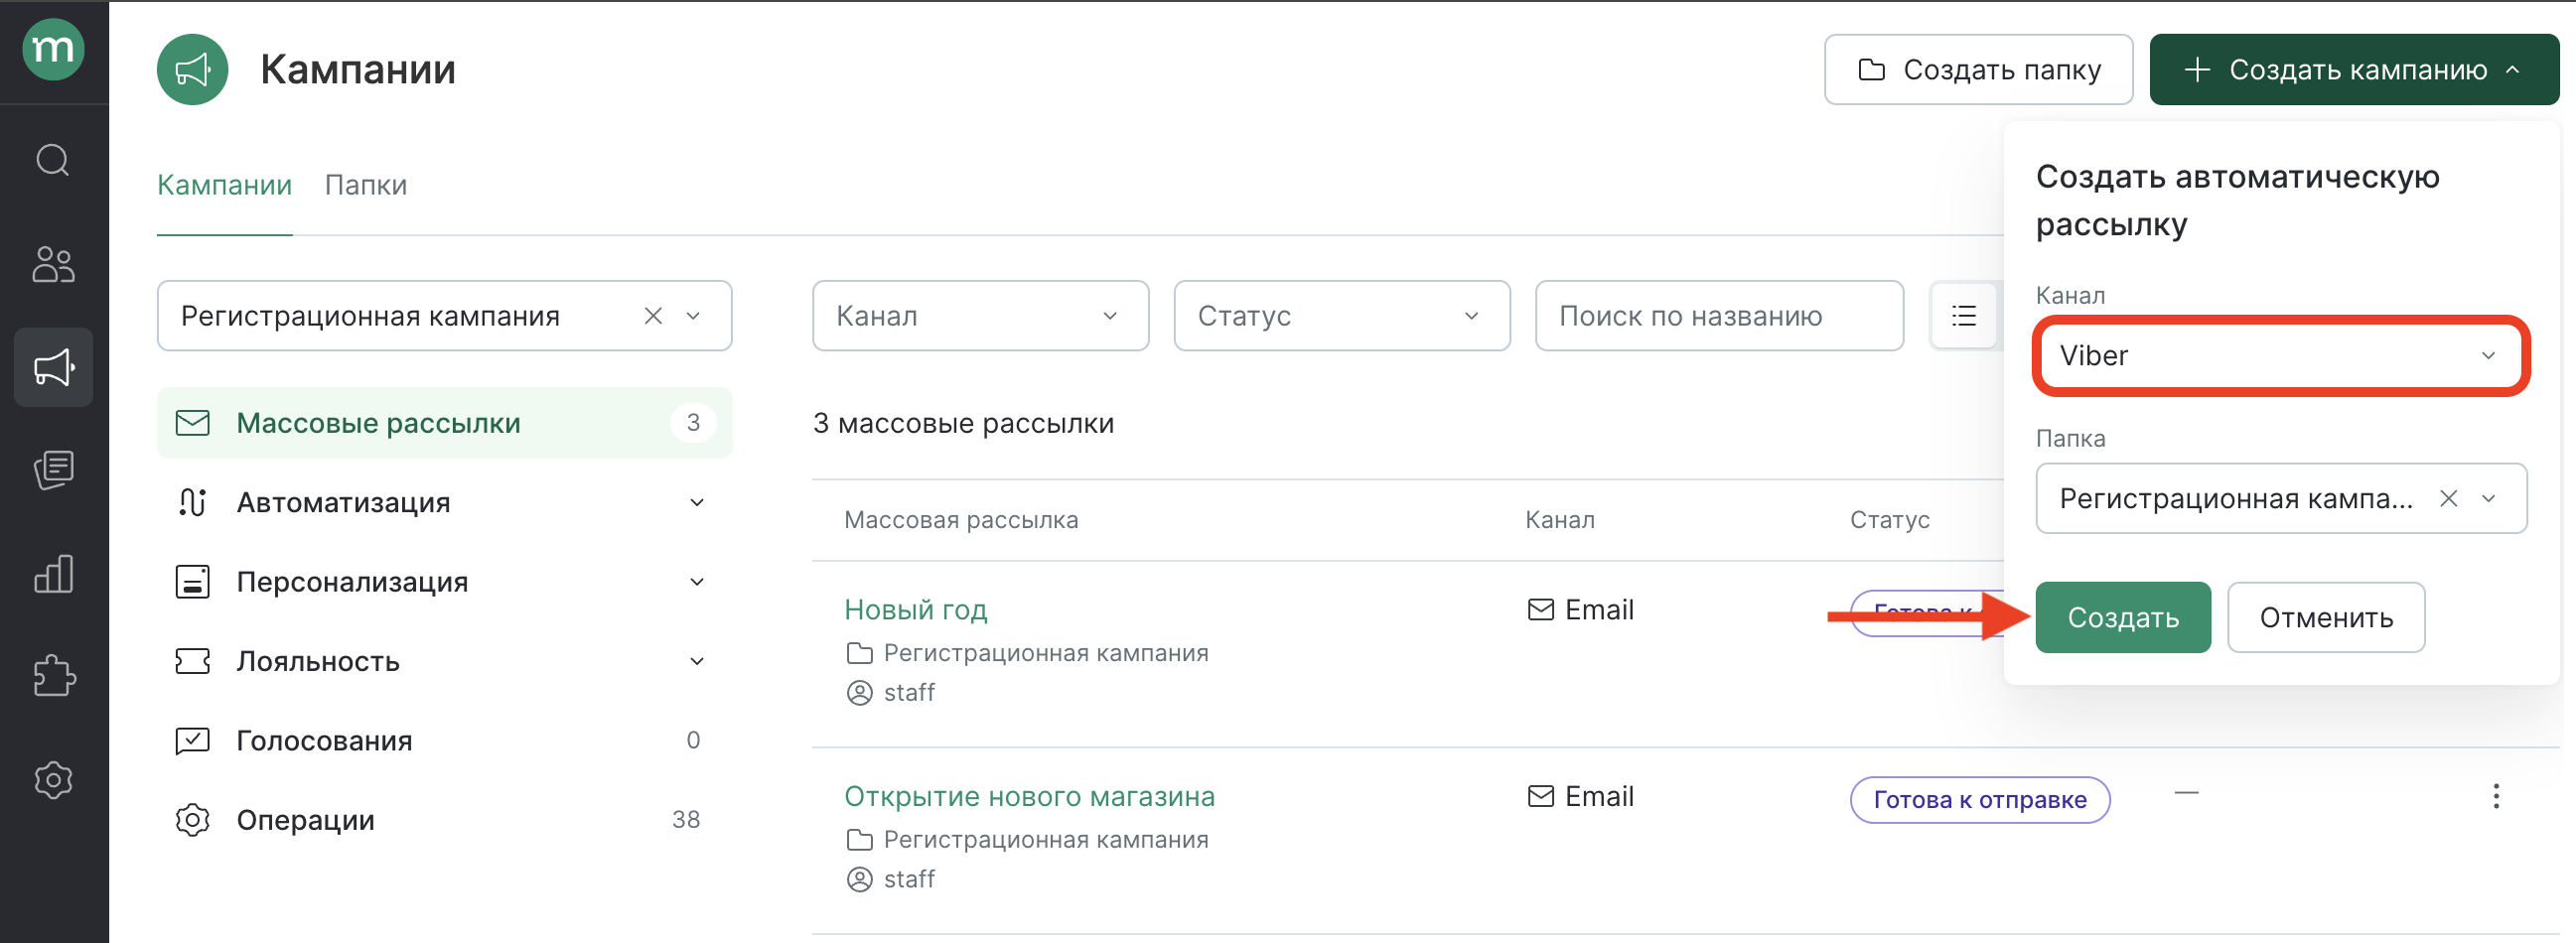Open the Новый год campaign link
This screenshot has height=943, width=2576.
tap(914, 609)
